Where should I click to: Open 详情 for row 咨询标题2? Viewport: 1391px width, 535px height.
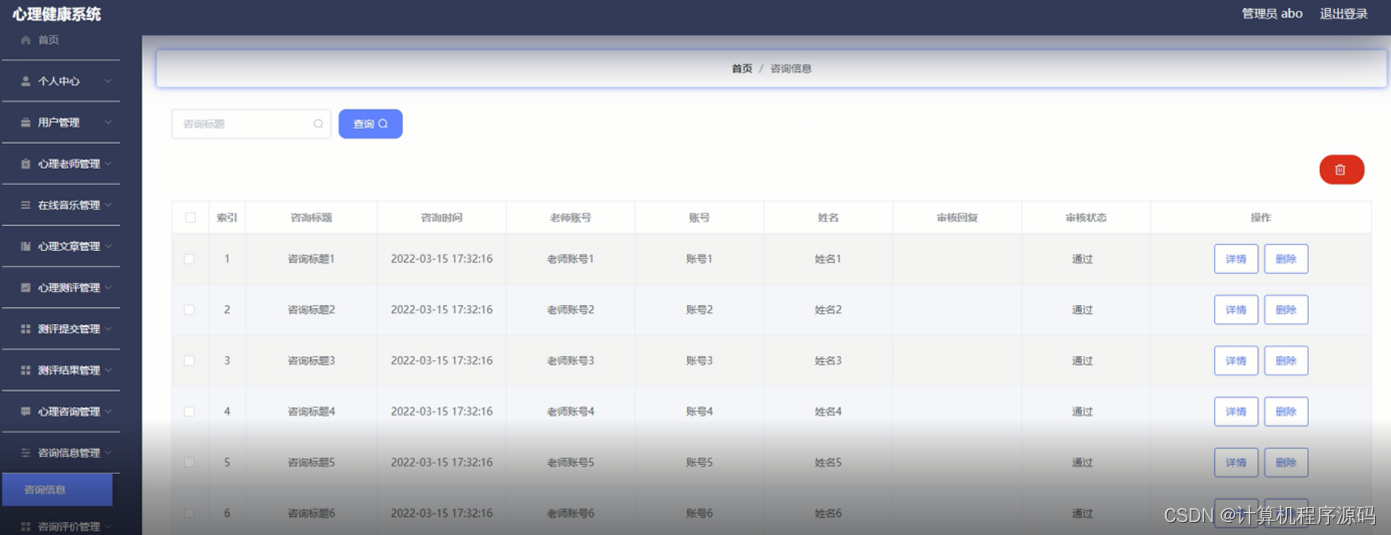tap(1236, 310)
